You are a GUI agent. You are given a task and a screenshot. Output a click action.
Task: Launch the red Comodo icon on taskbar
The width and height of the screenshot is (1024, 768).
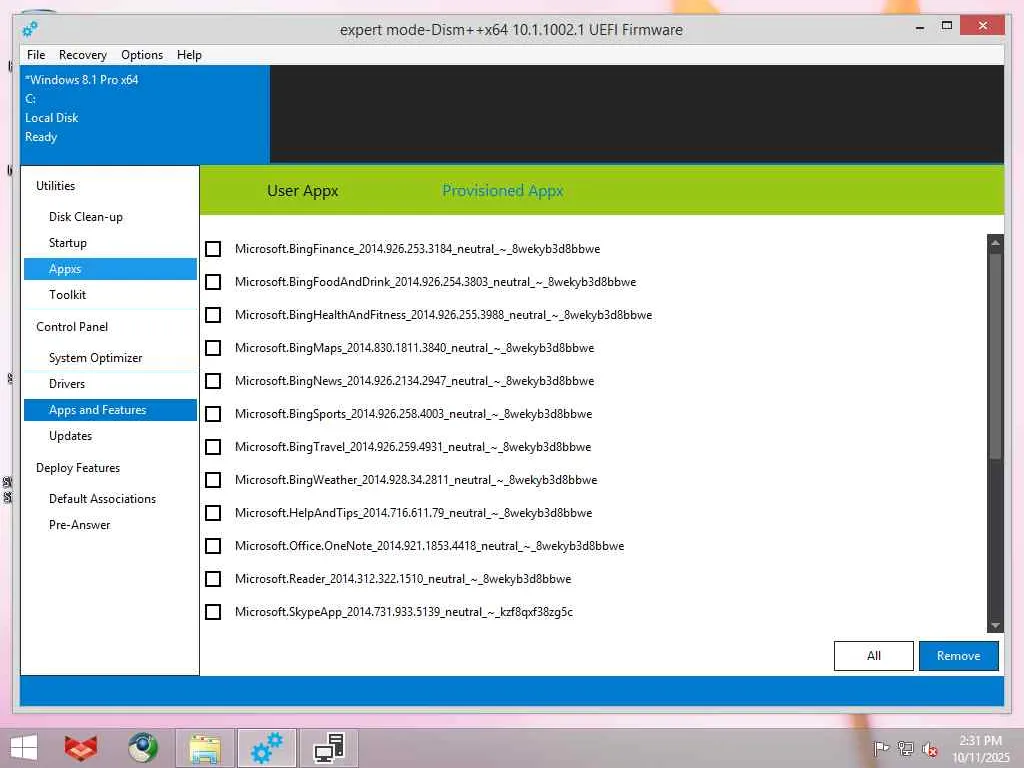coord(81,748)
